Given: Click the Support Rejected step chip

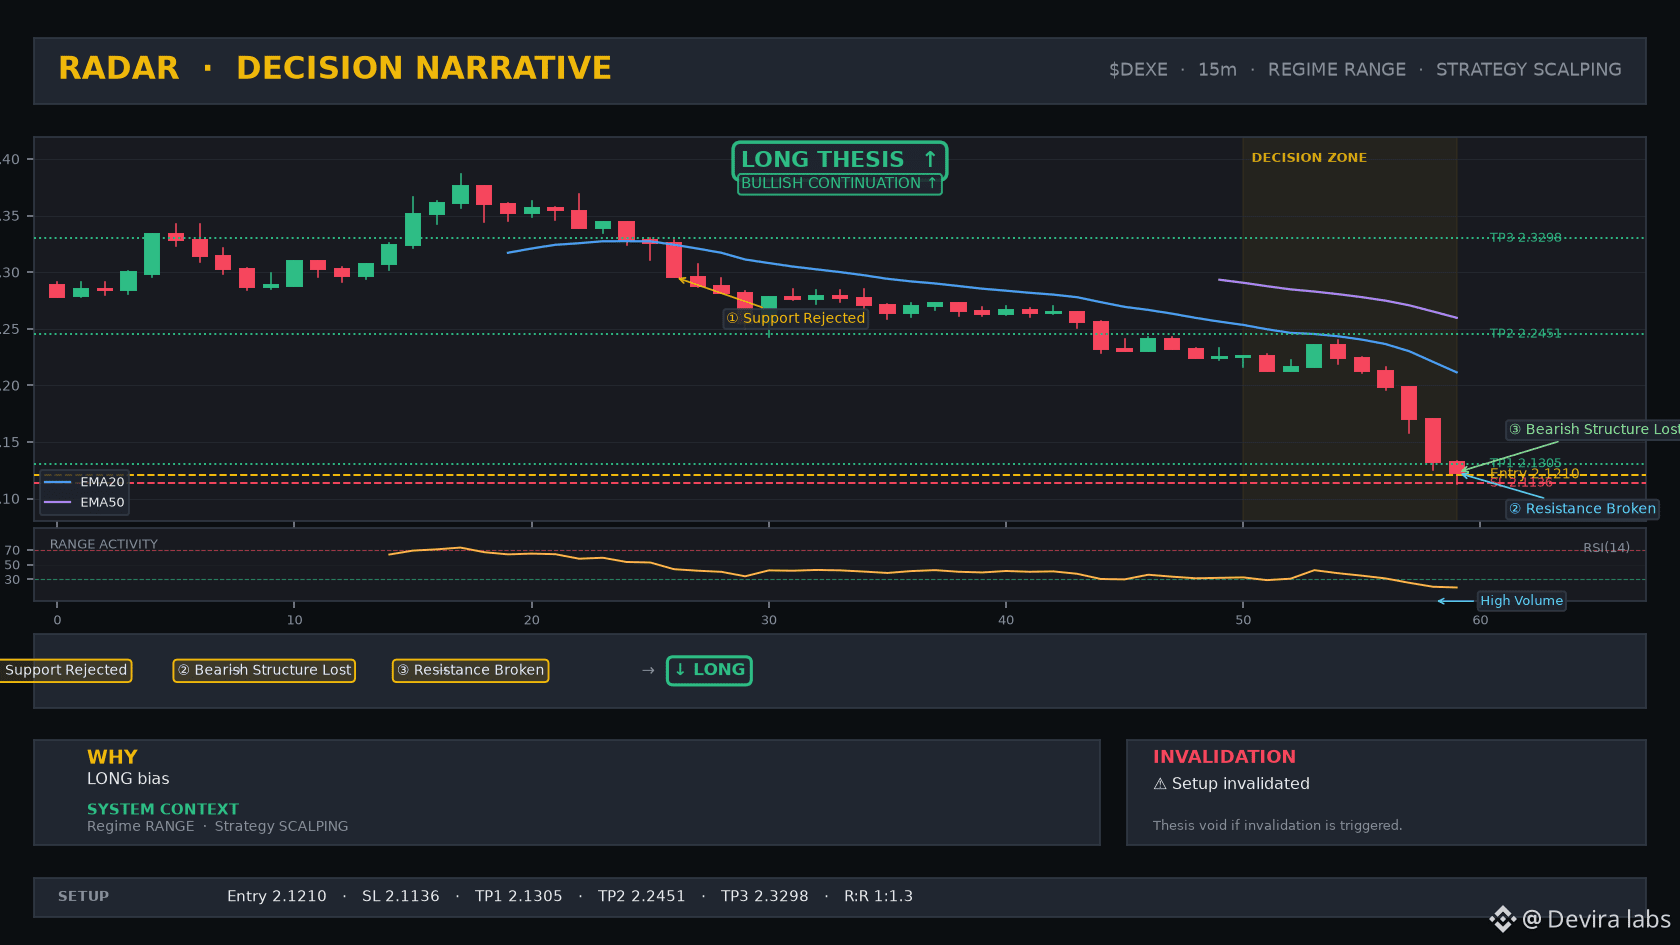Looking at the screenshot, I should tap(66, 670).
